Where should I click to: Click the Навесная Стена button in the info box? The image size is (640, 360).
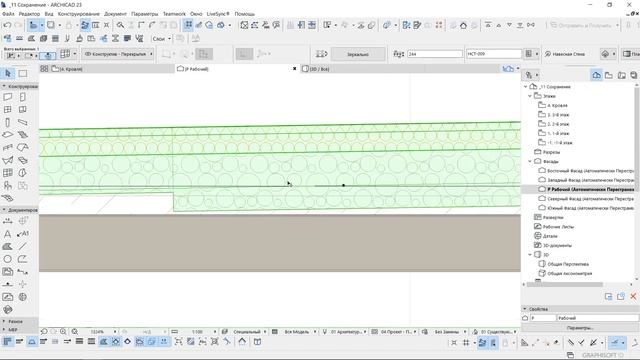(x=565, y=54)
